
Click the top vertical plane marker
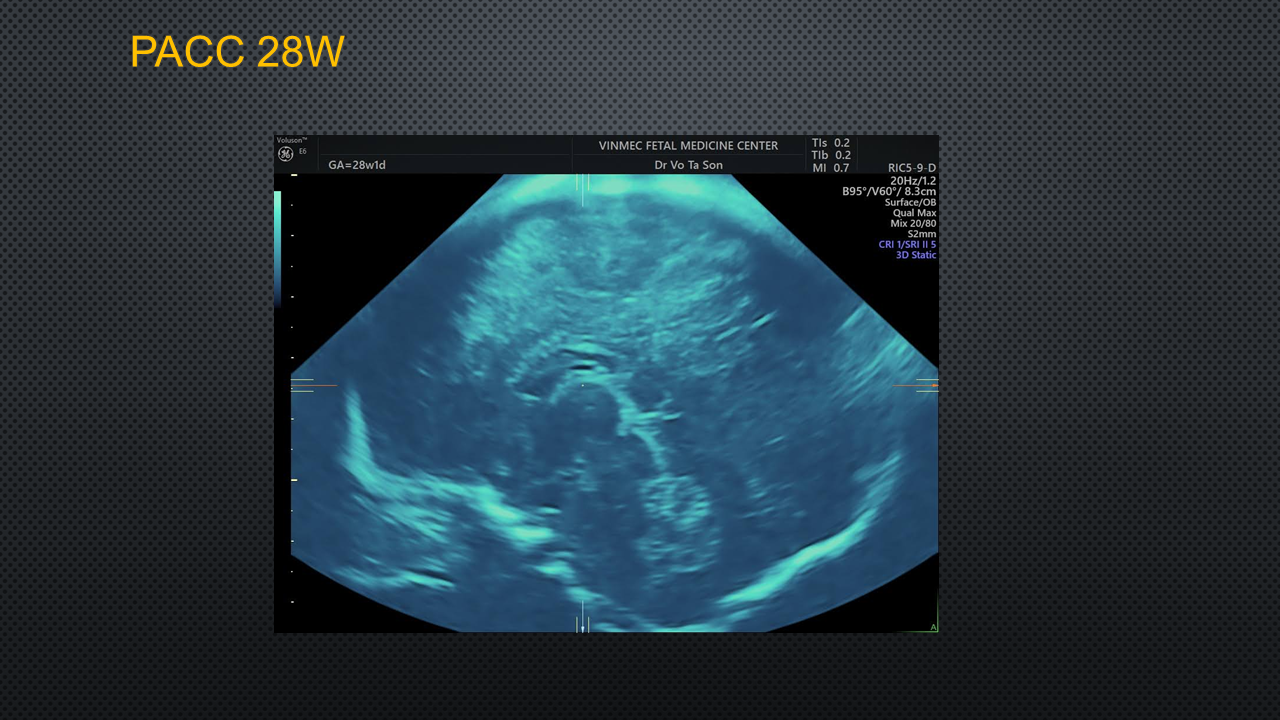pyautogui.click(x=582, y=188)
